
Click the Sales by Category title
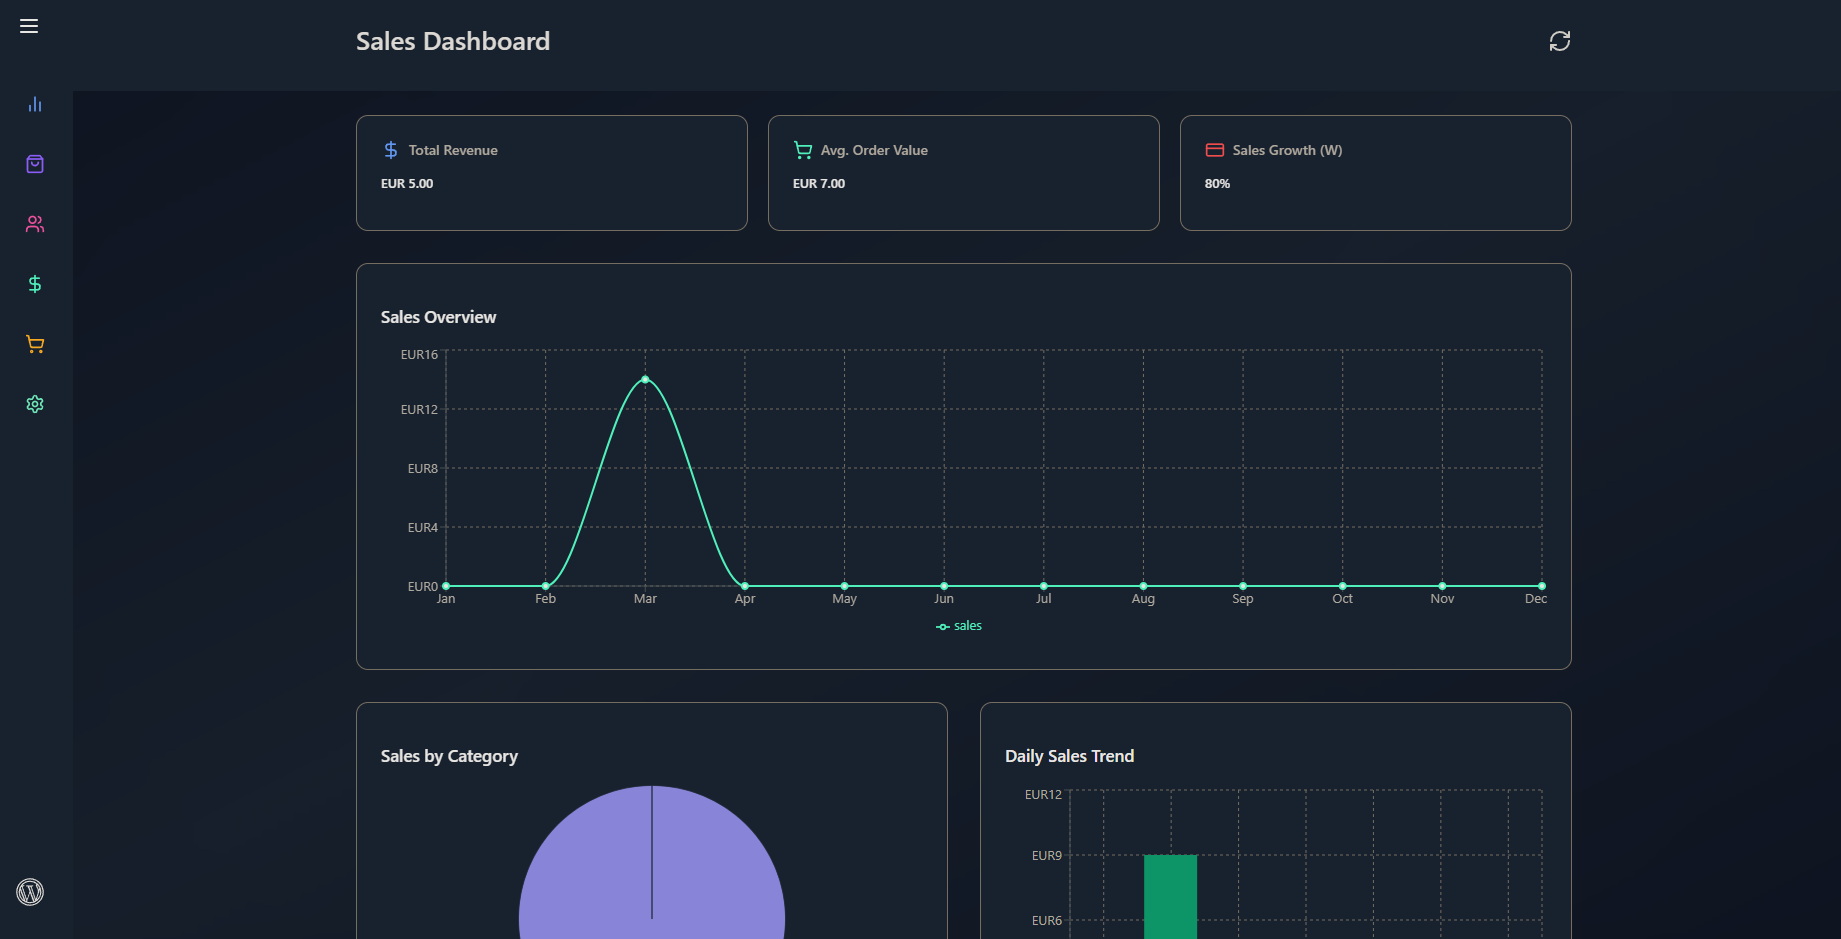tap(449, 756)
